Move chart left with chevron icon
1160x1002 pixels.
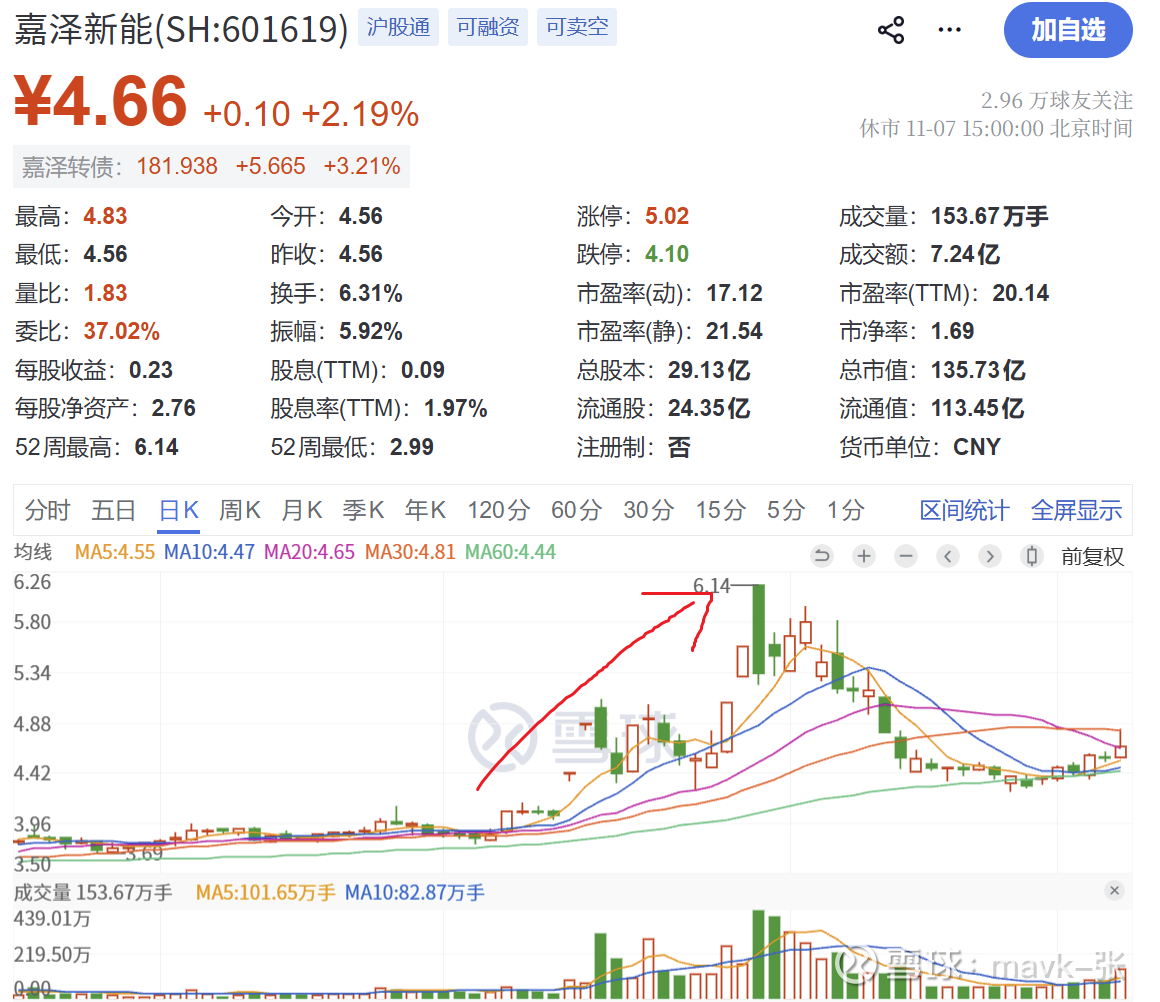[948, 556]
